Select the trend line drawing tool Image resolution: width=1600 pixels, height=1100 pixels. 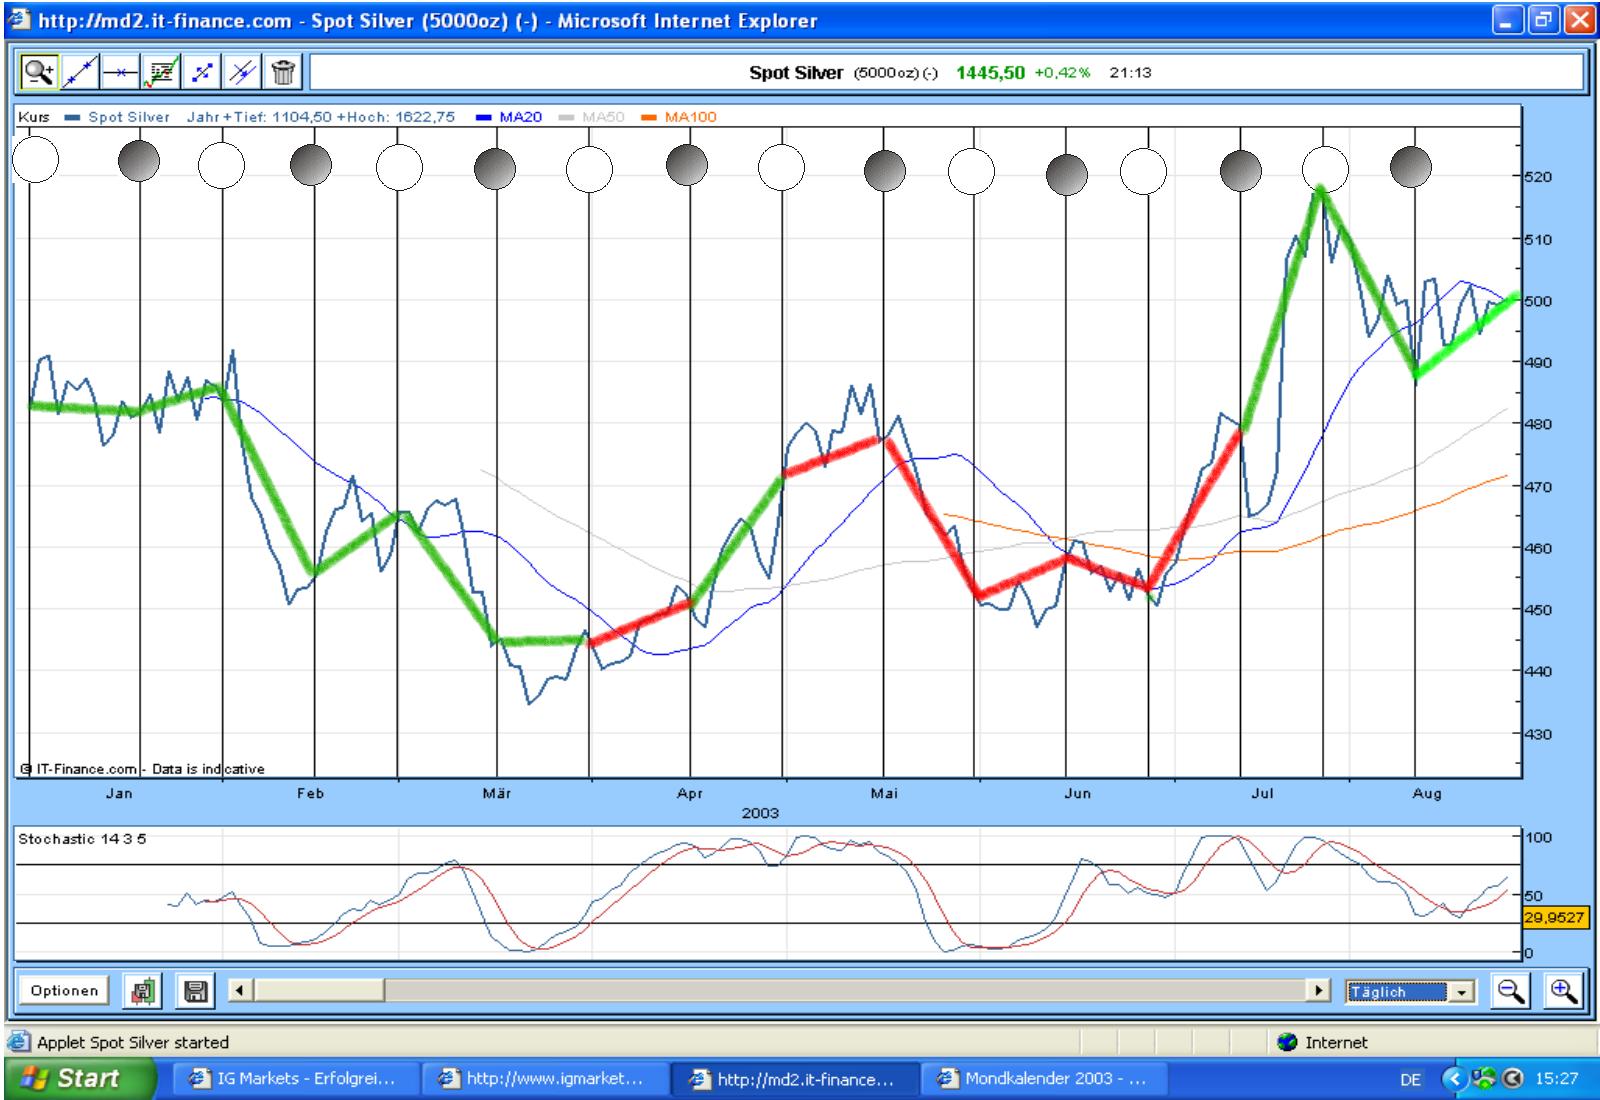[x=80, y=72]
